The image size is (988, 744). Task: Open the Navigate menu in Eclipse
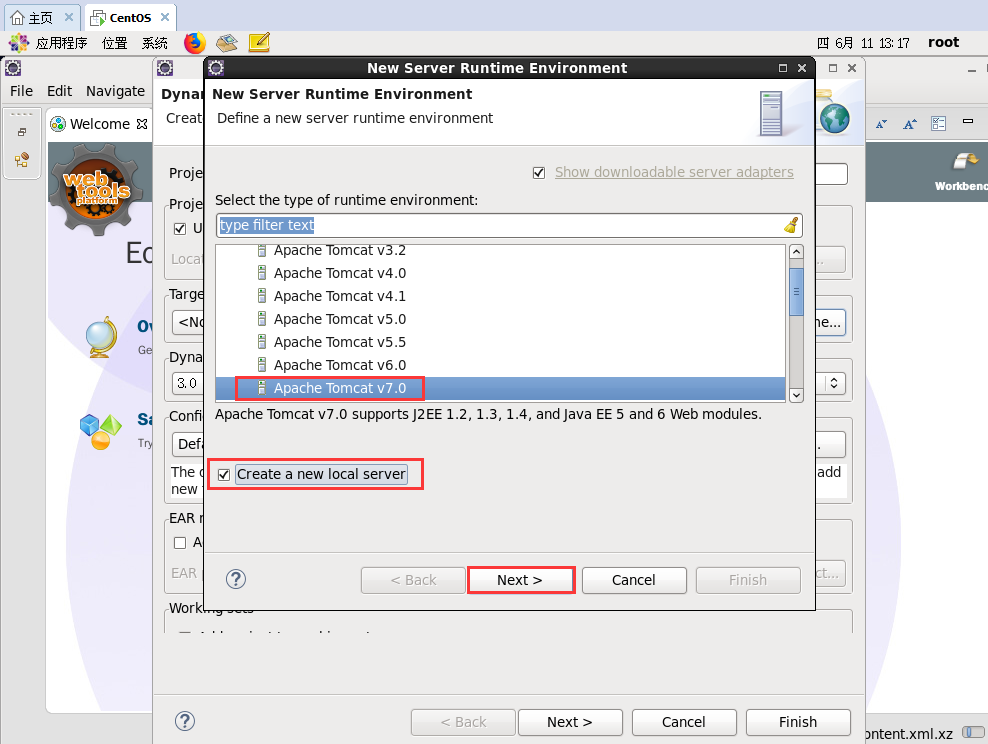pyautogui.click(x=115, y=91)
